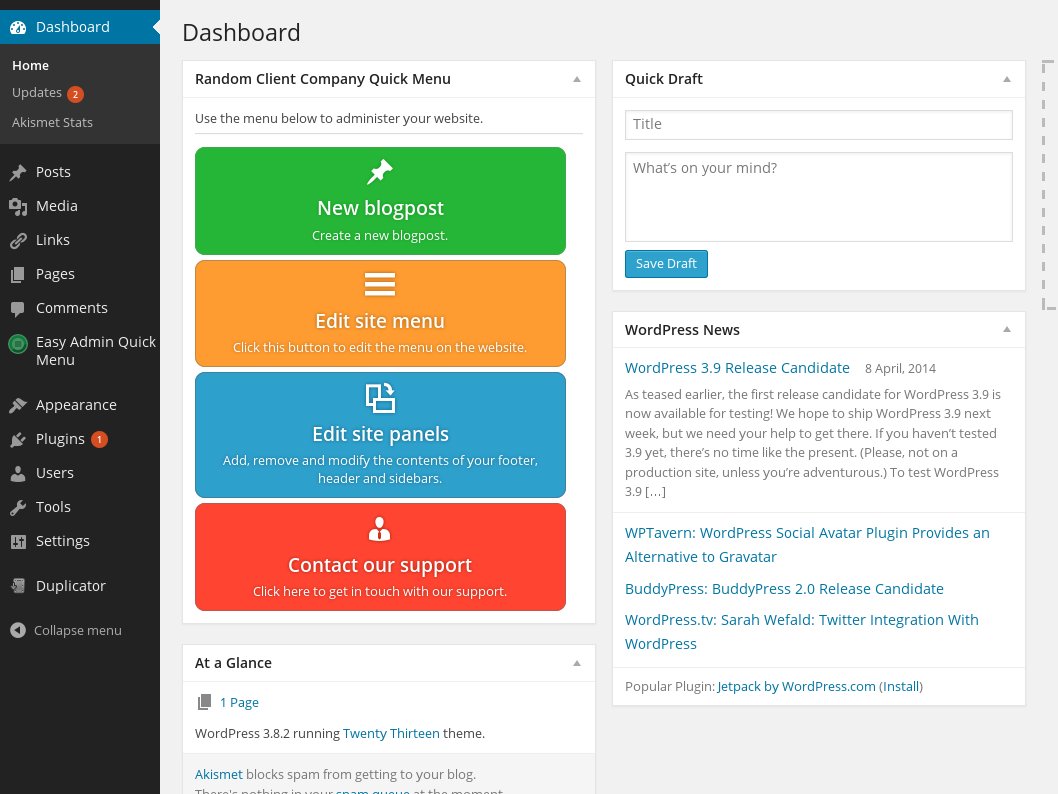Screen dimensions: 1058x794
Task: Click the hamburger icon on Edit site menu tile
Action: 380,284
